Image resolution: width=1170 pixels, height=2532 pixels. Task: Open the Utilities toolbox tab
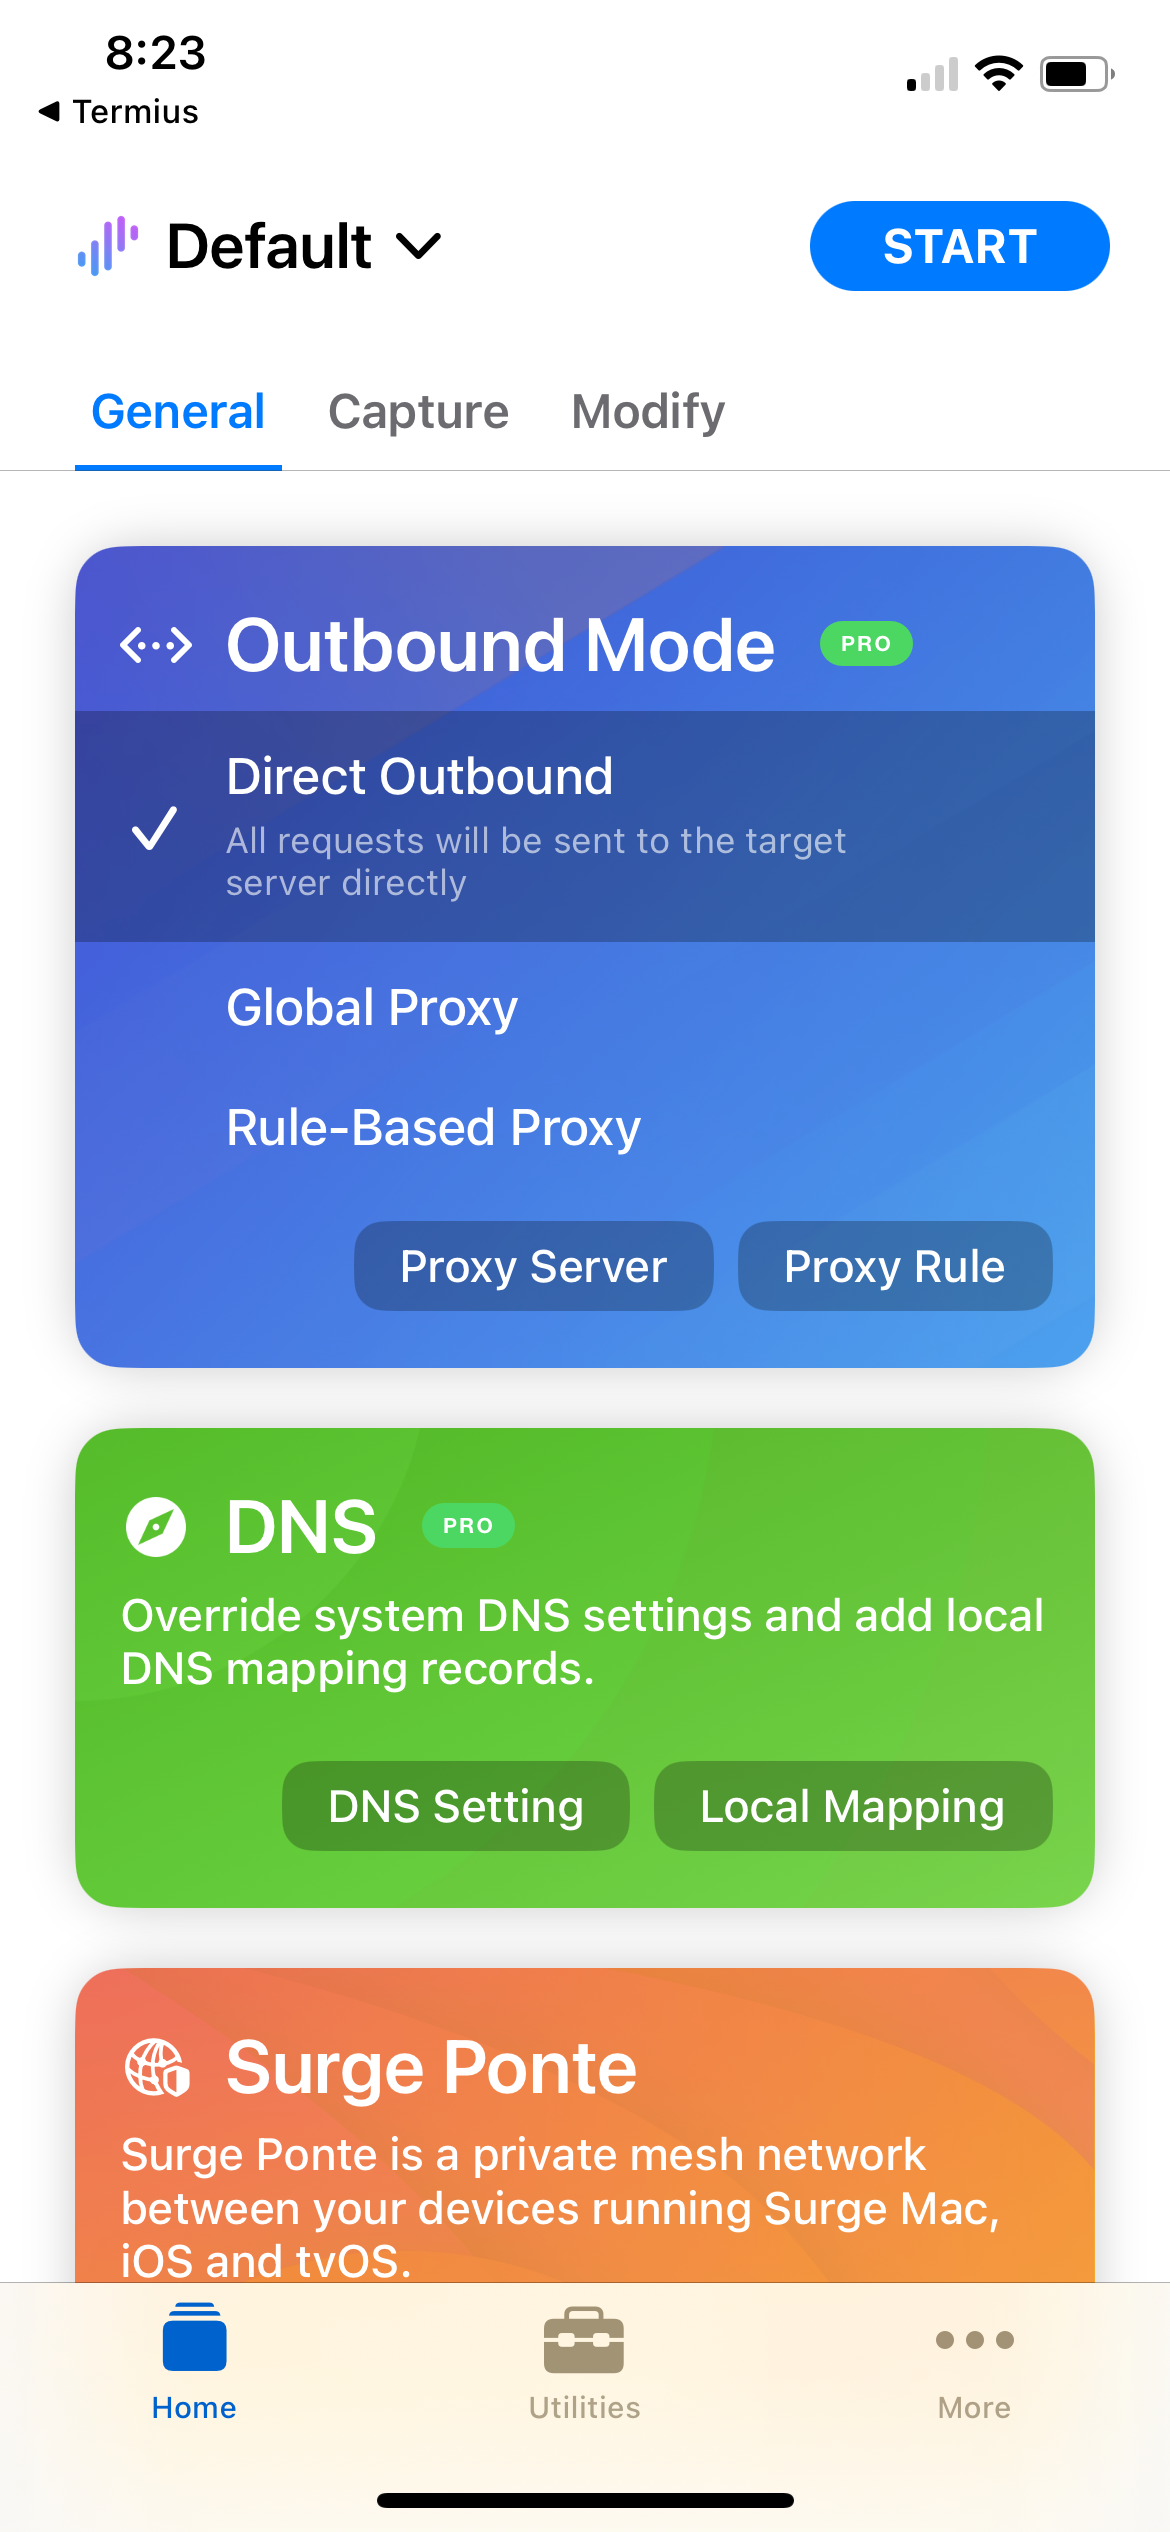[584, 2362]
